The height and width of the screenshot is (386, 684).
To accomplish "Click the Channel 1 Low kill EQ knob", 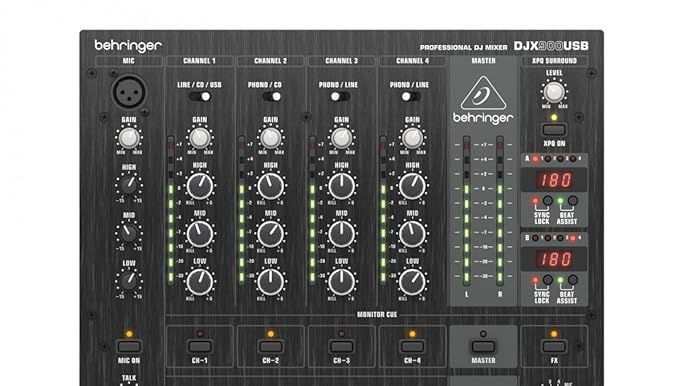I will point(200,282).
